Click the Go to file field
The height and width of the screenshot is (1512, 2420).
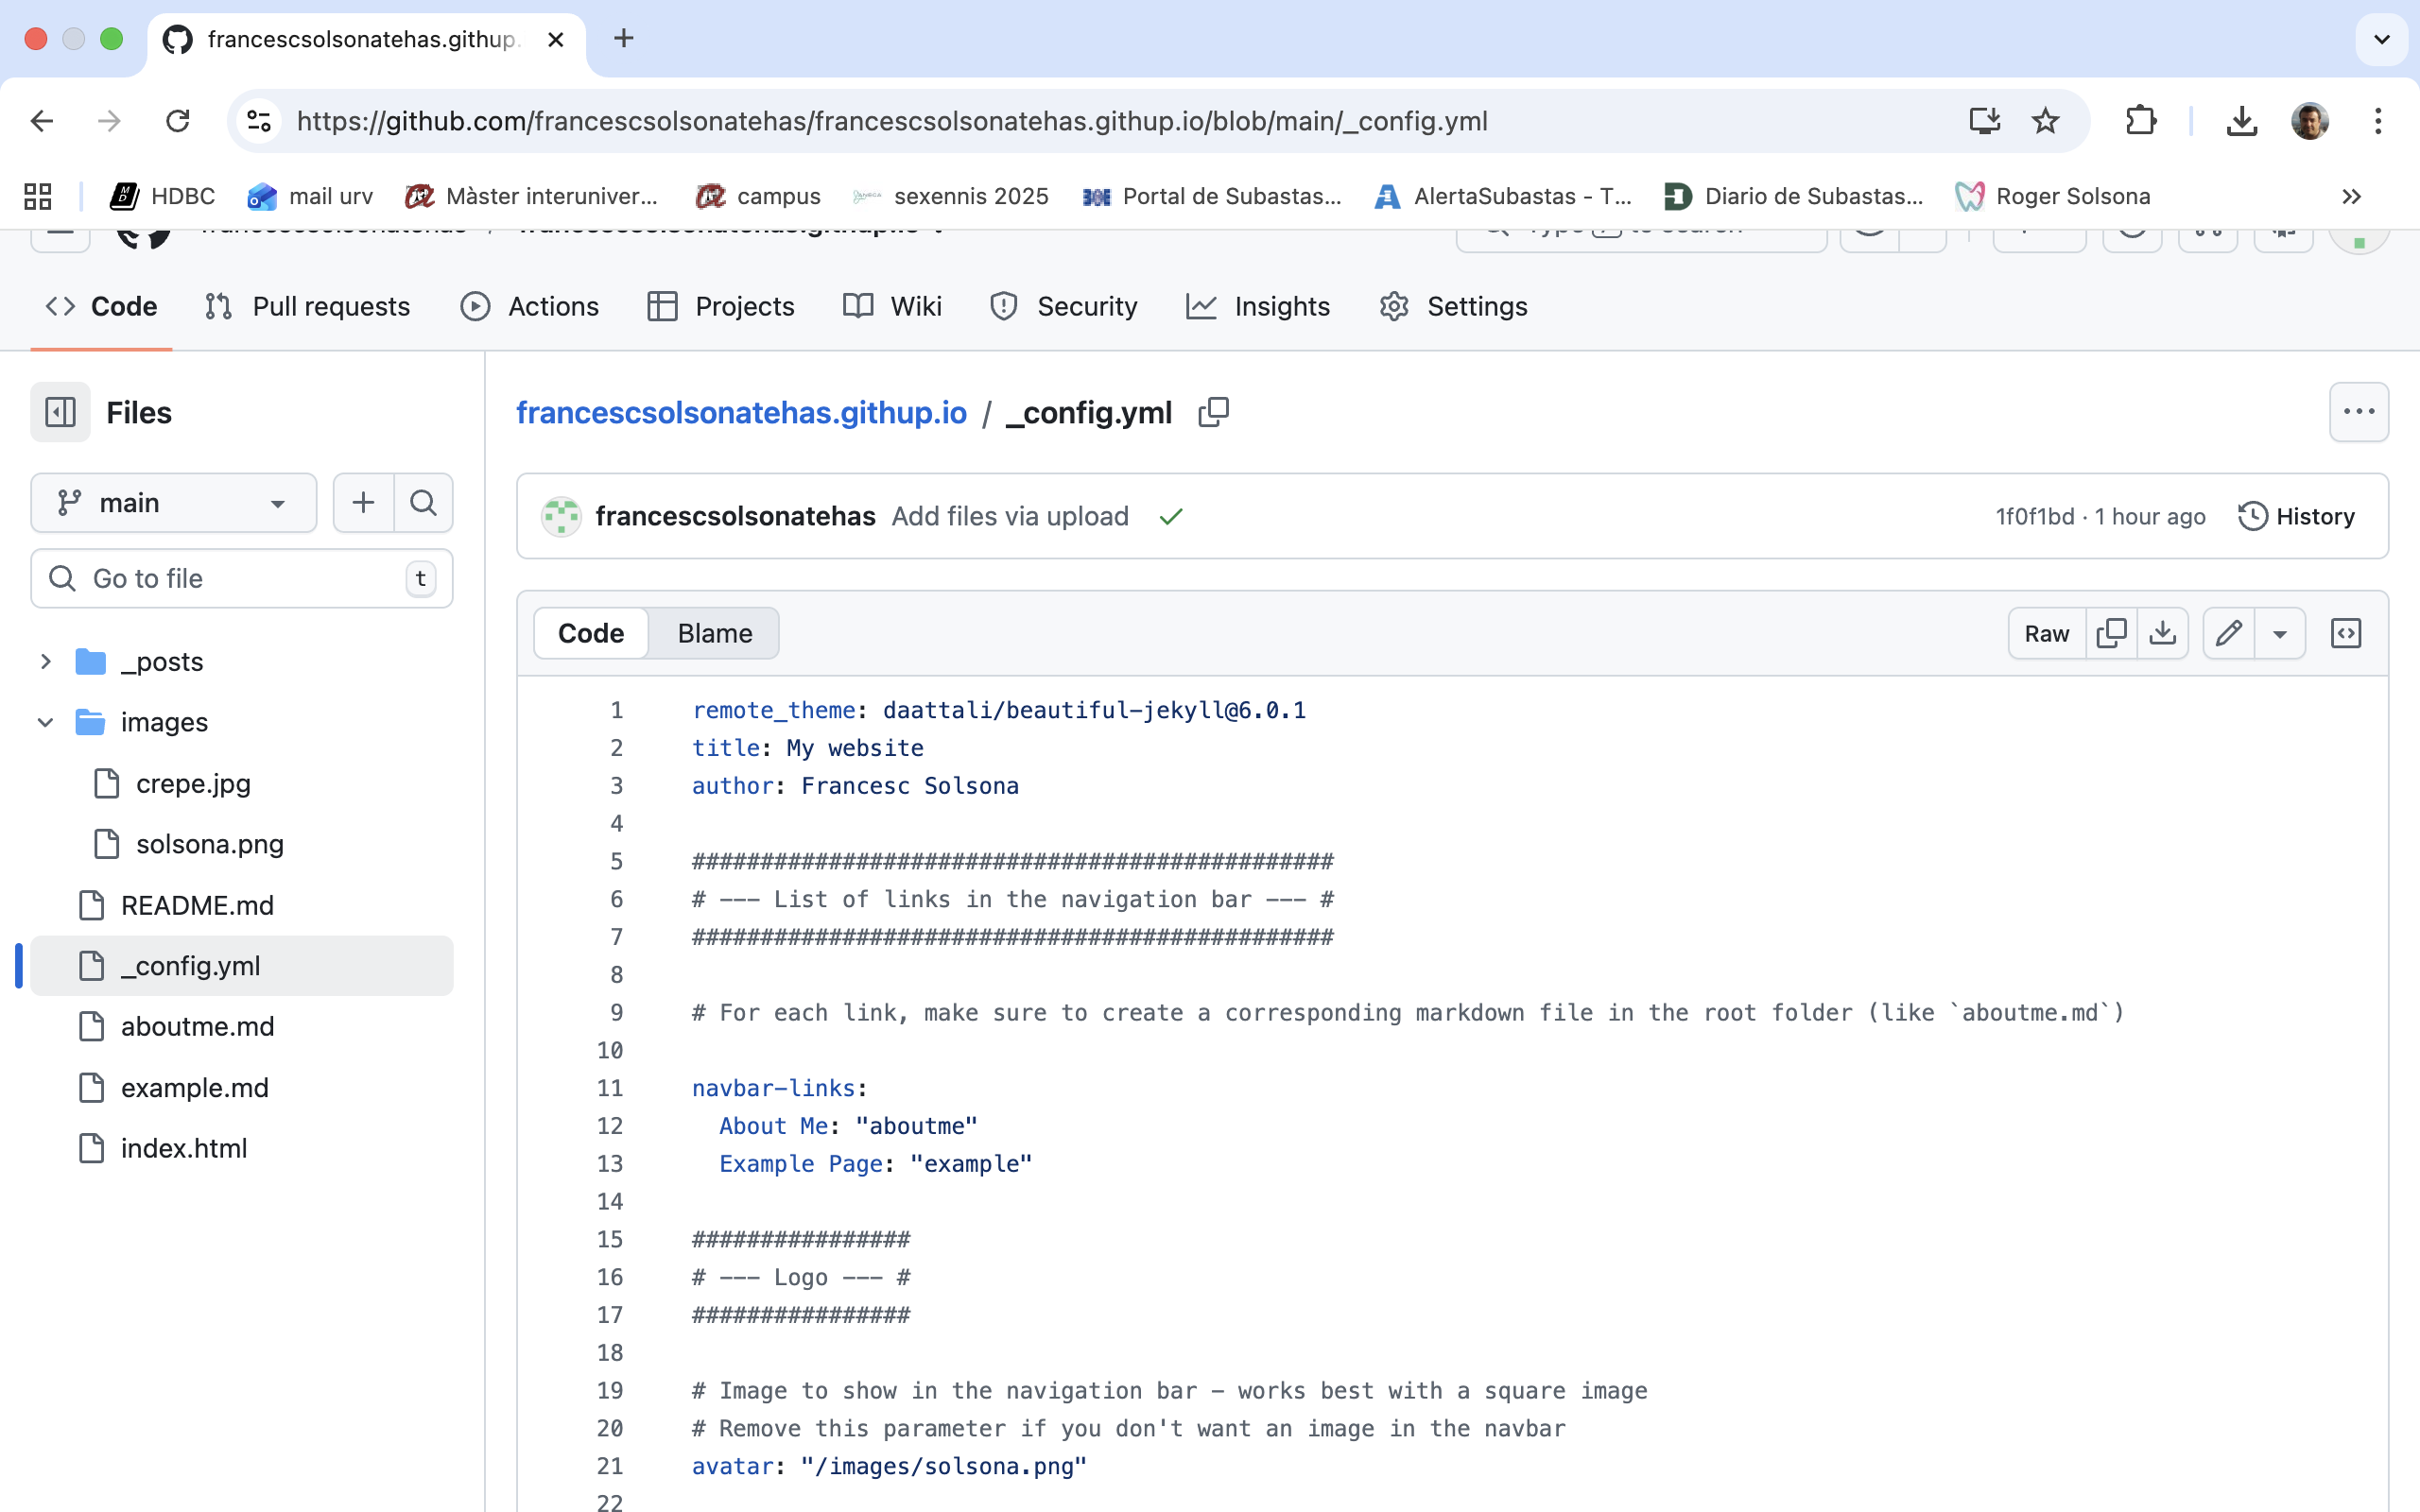[240, 578]
